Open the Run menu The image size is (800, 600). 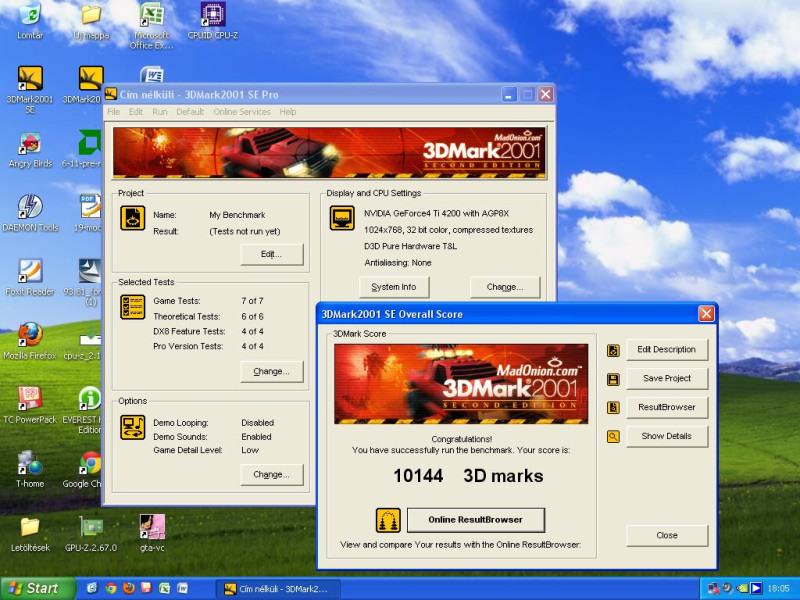(x=160, y=112)
